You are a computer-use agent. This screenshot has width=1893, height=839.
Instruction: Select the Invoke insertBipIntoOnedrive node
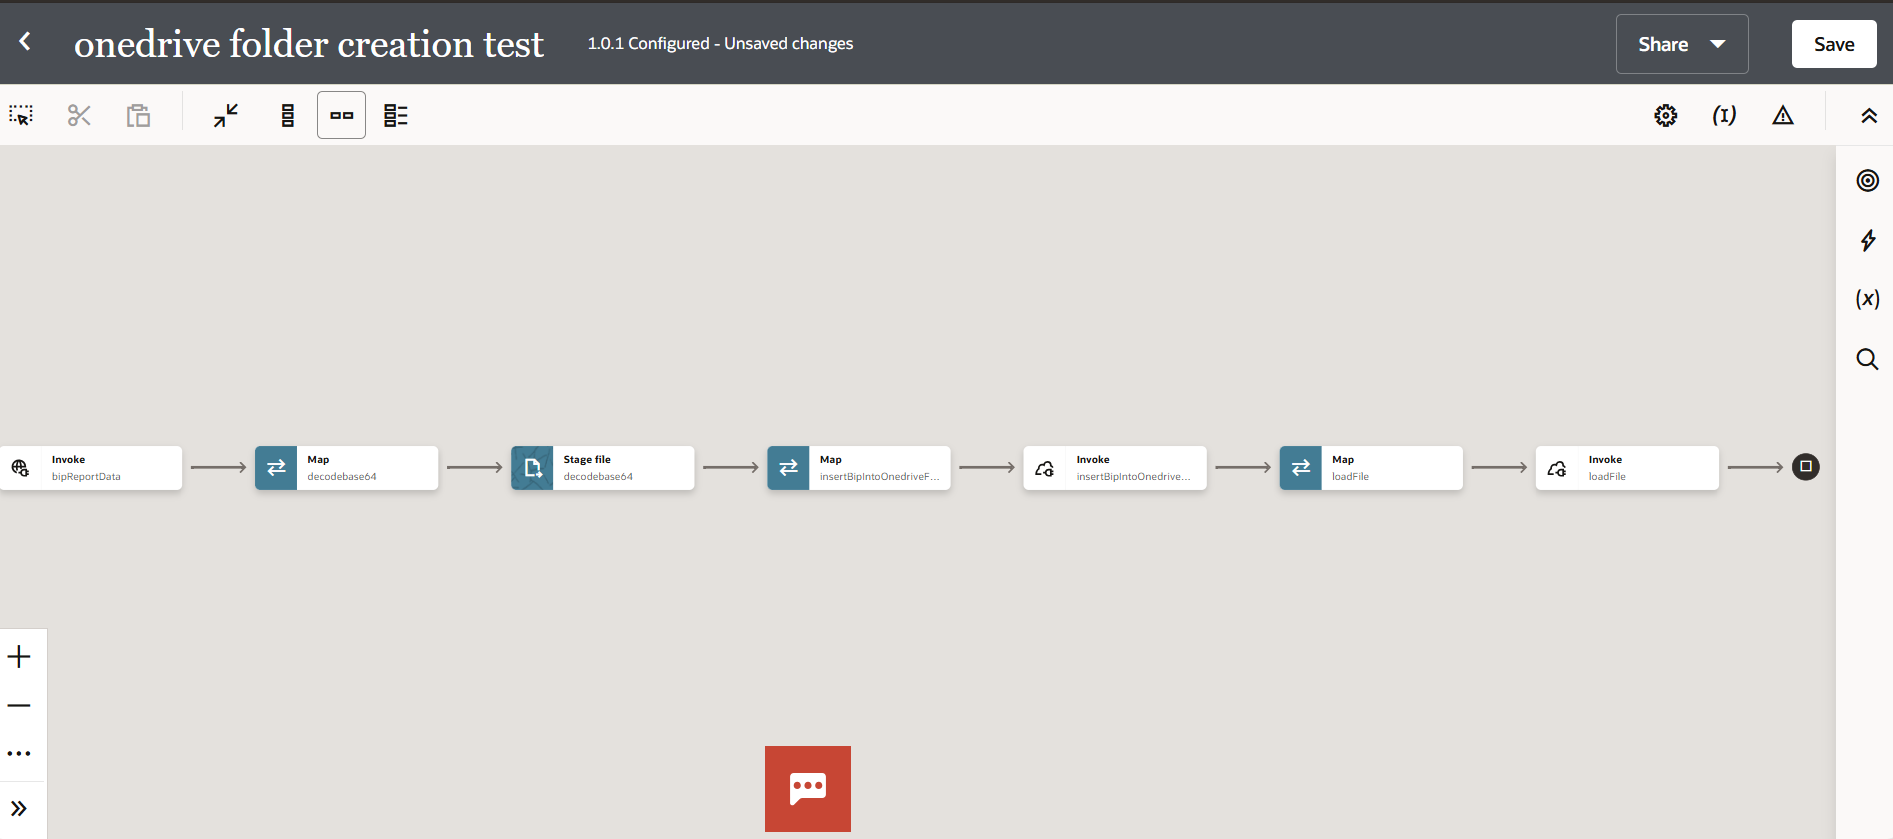[x=1115, y=468]
